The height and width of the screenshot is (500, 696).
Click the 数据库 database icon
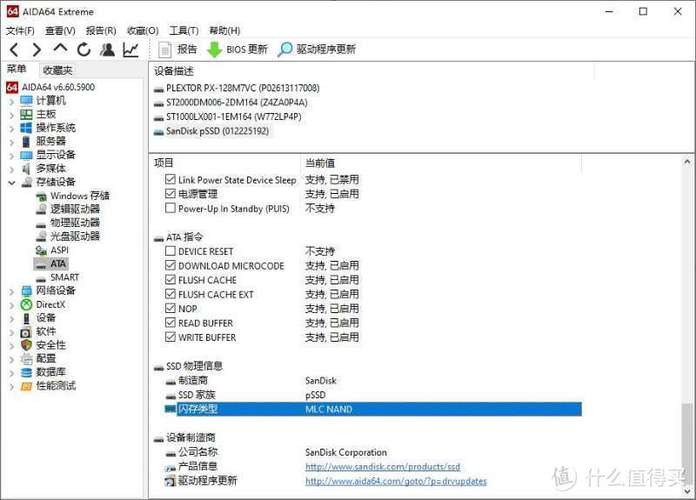(26, 372)
